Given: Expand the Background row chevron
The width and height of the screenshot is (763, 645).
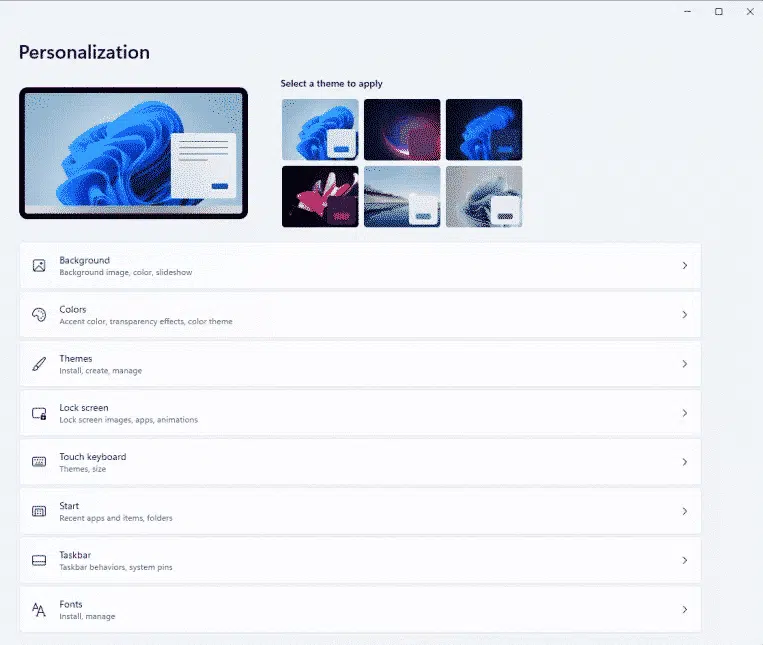Looking at the screenshot, I should click(x=685, y=266).
